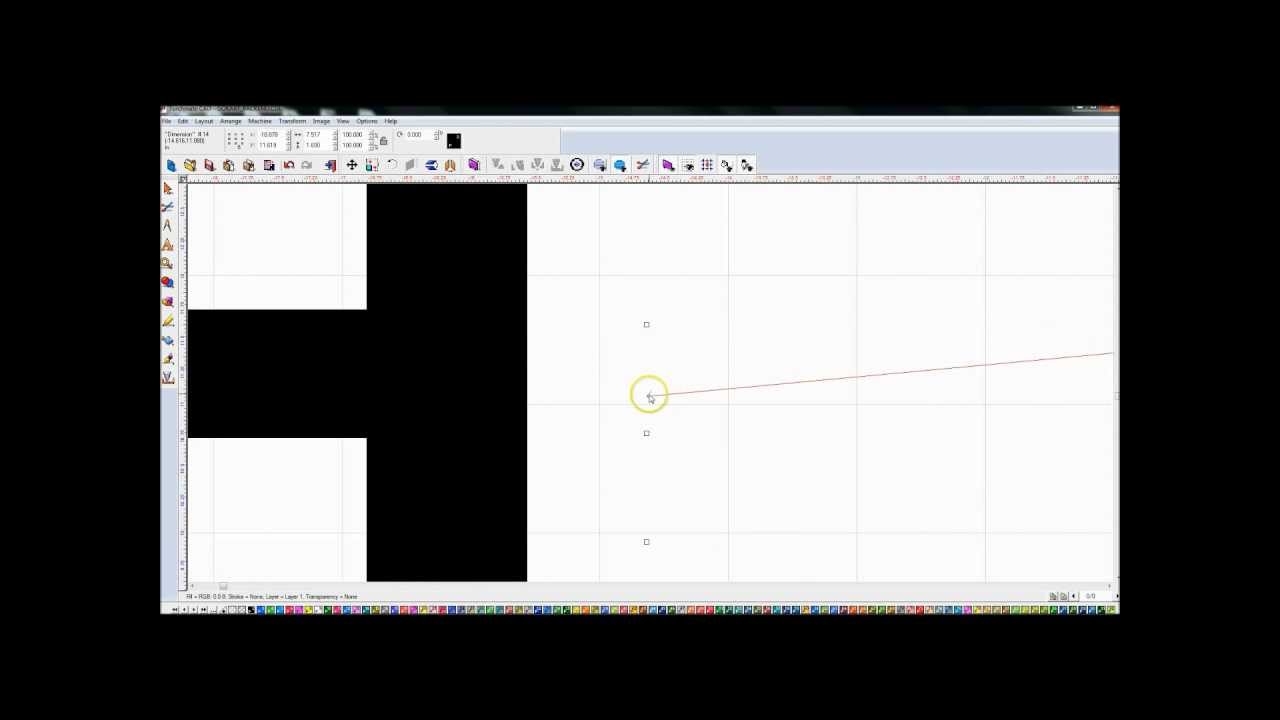Select the red and blue shapes tool
Image resolution: width=1280 pixels, height=720 pixels.
[168, 283]
